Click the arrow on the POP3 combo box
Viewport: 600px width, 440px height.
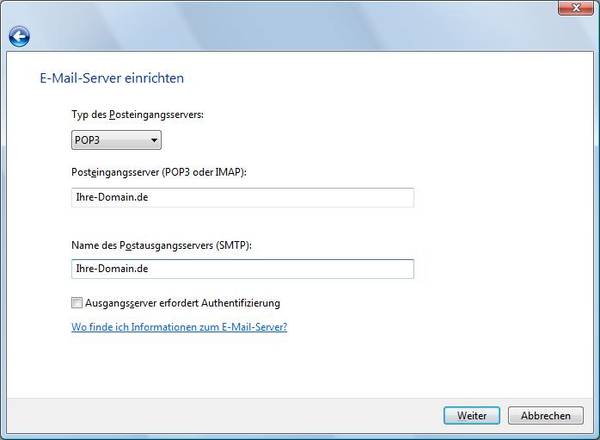click(153, 140)
